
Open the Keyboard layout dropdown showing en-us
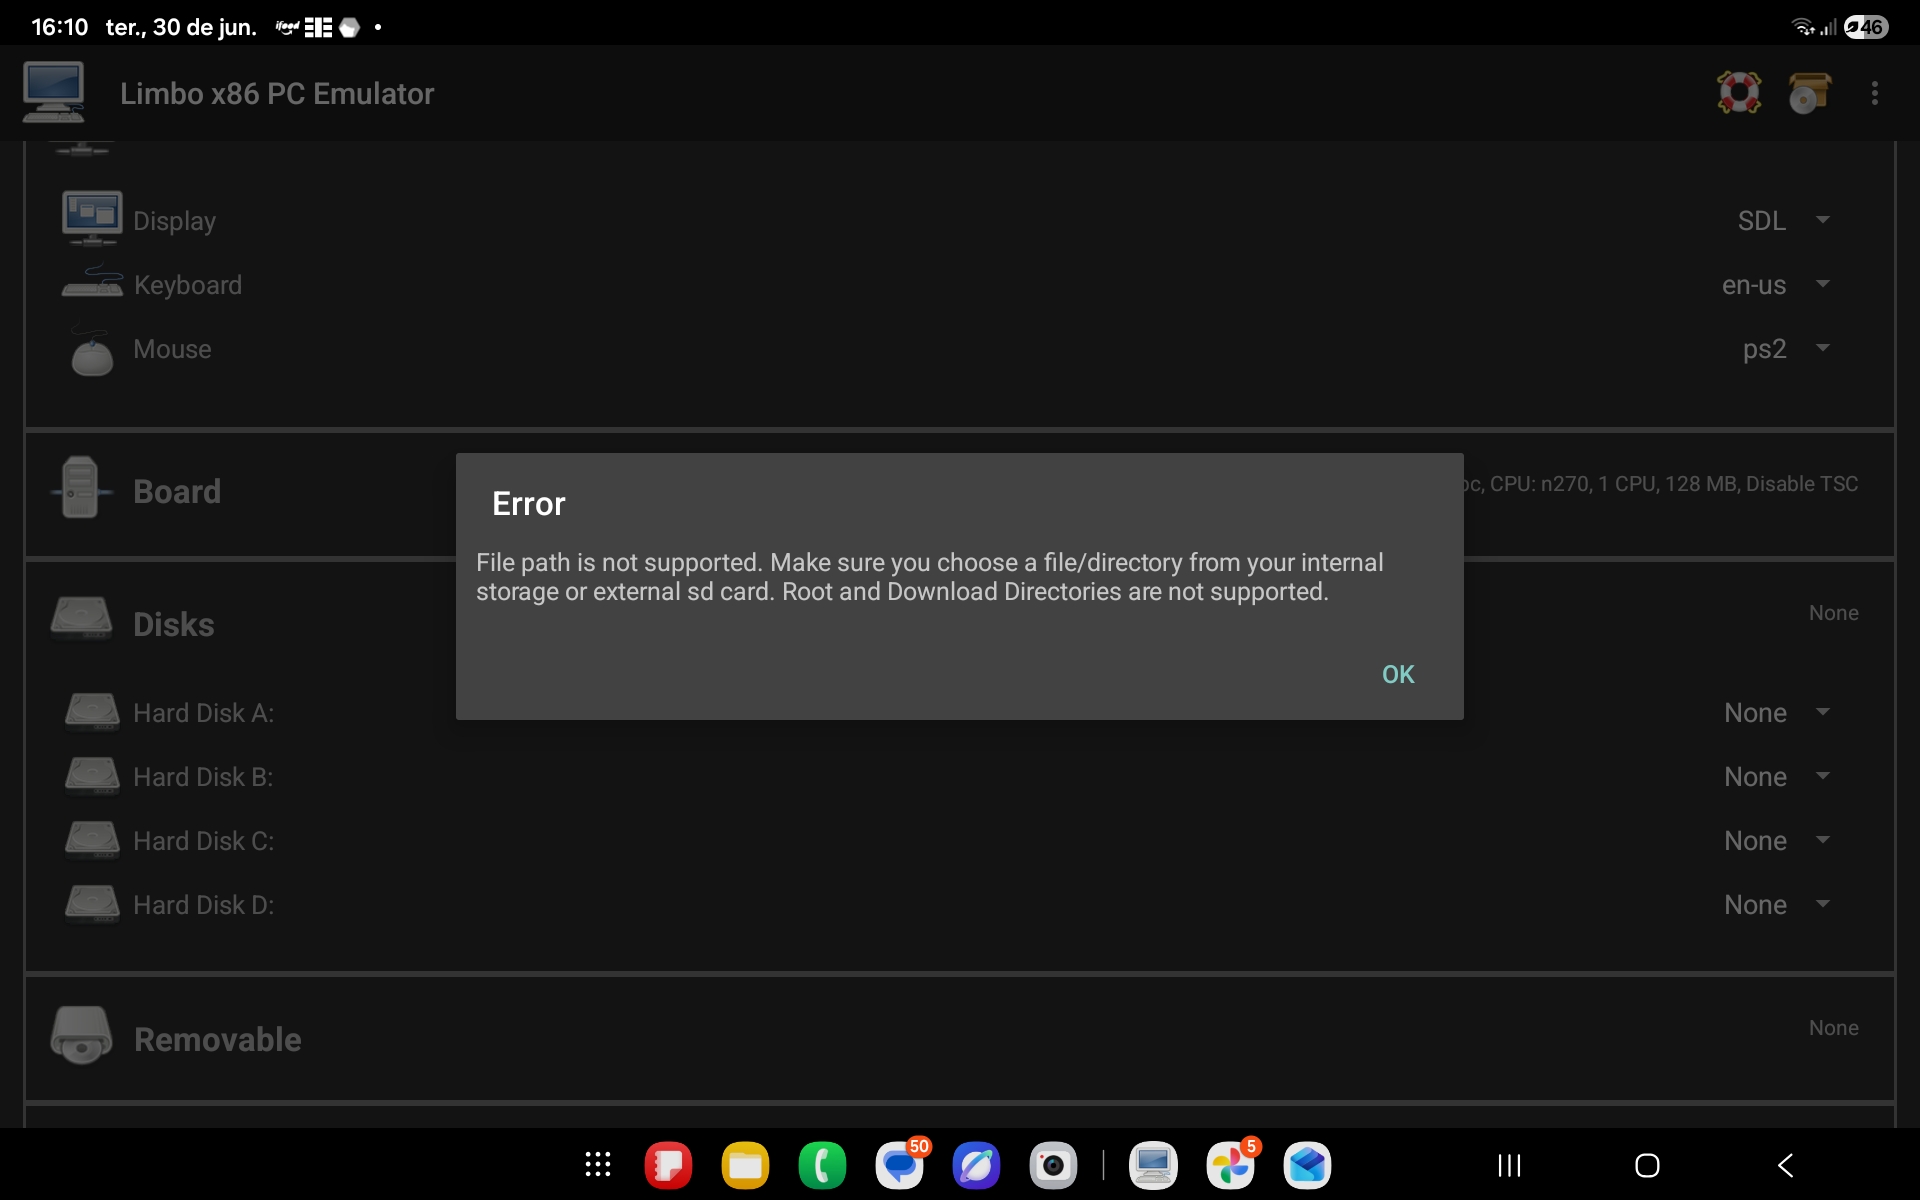1775,285
